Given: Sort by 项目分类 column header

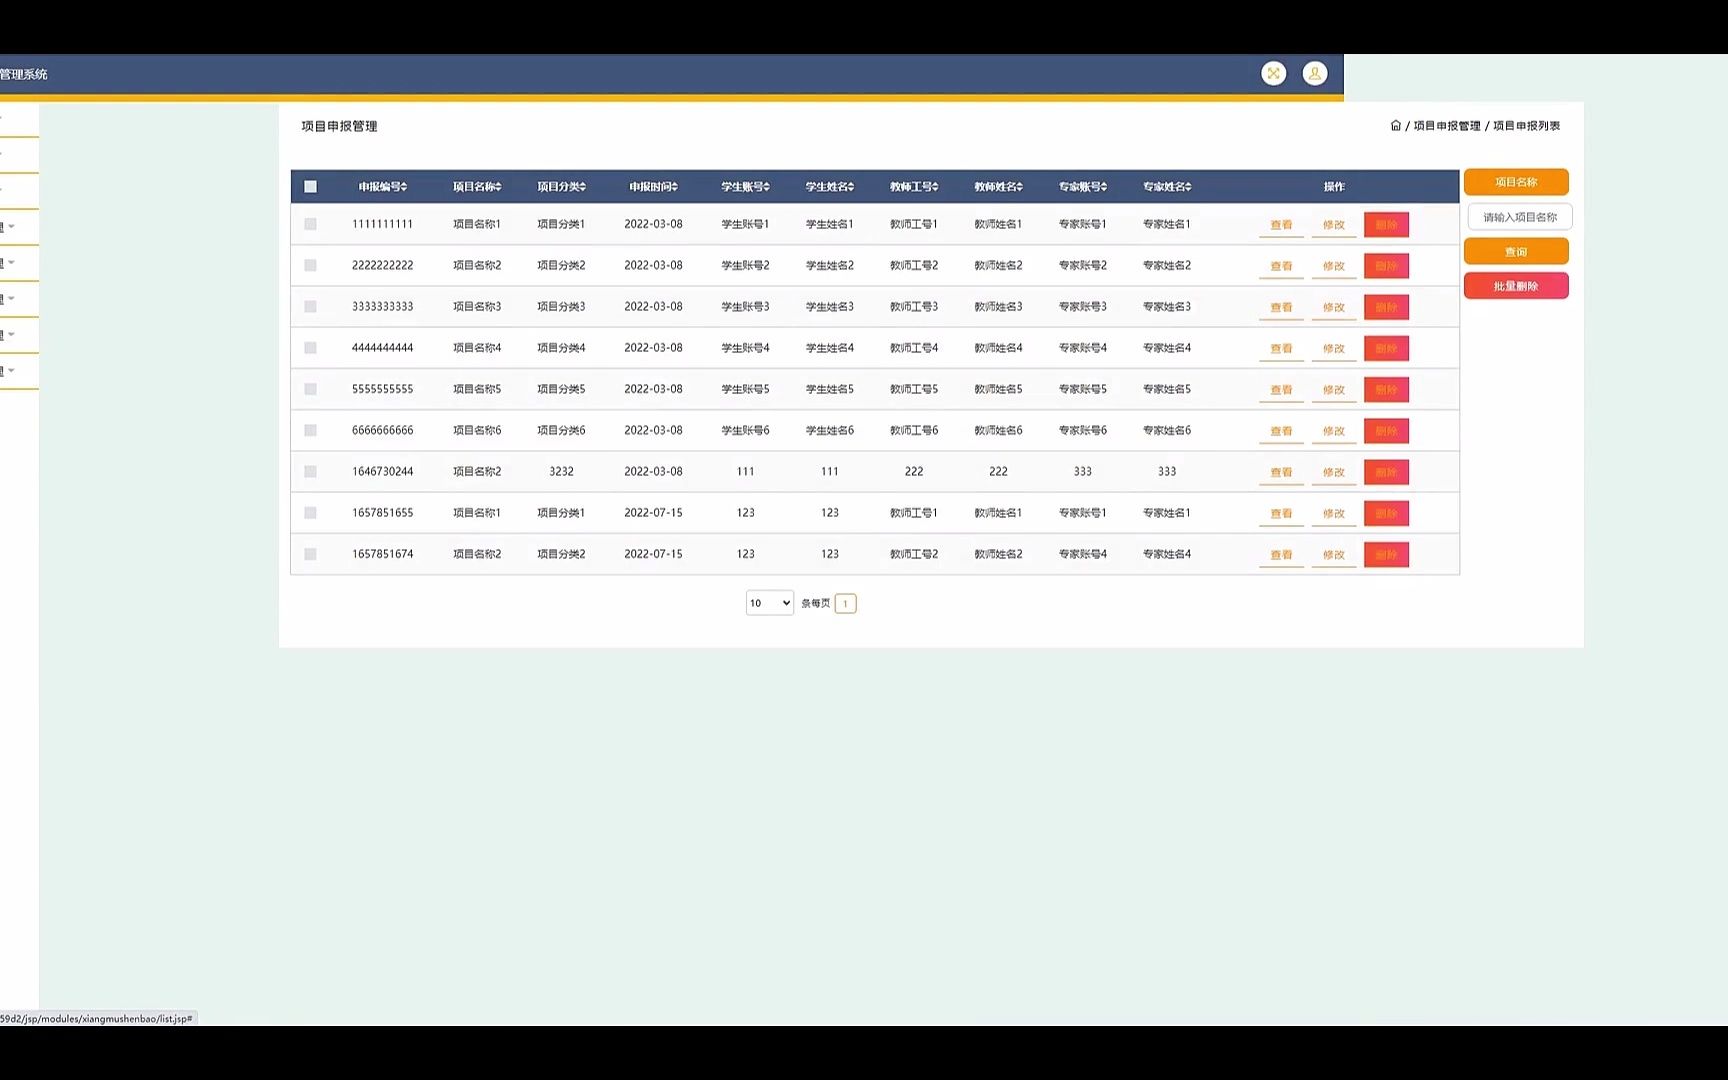Looking at the screenshot, I should pos(561,186).
